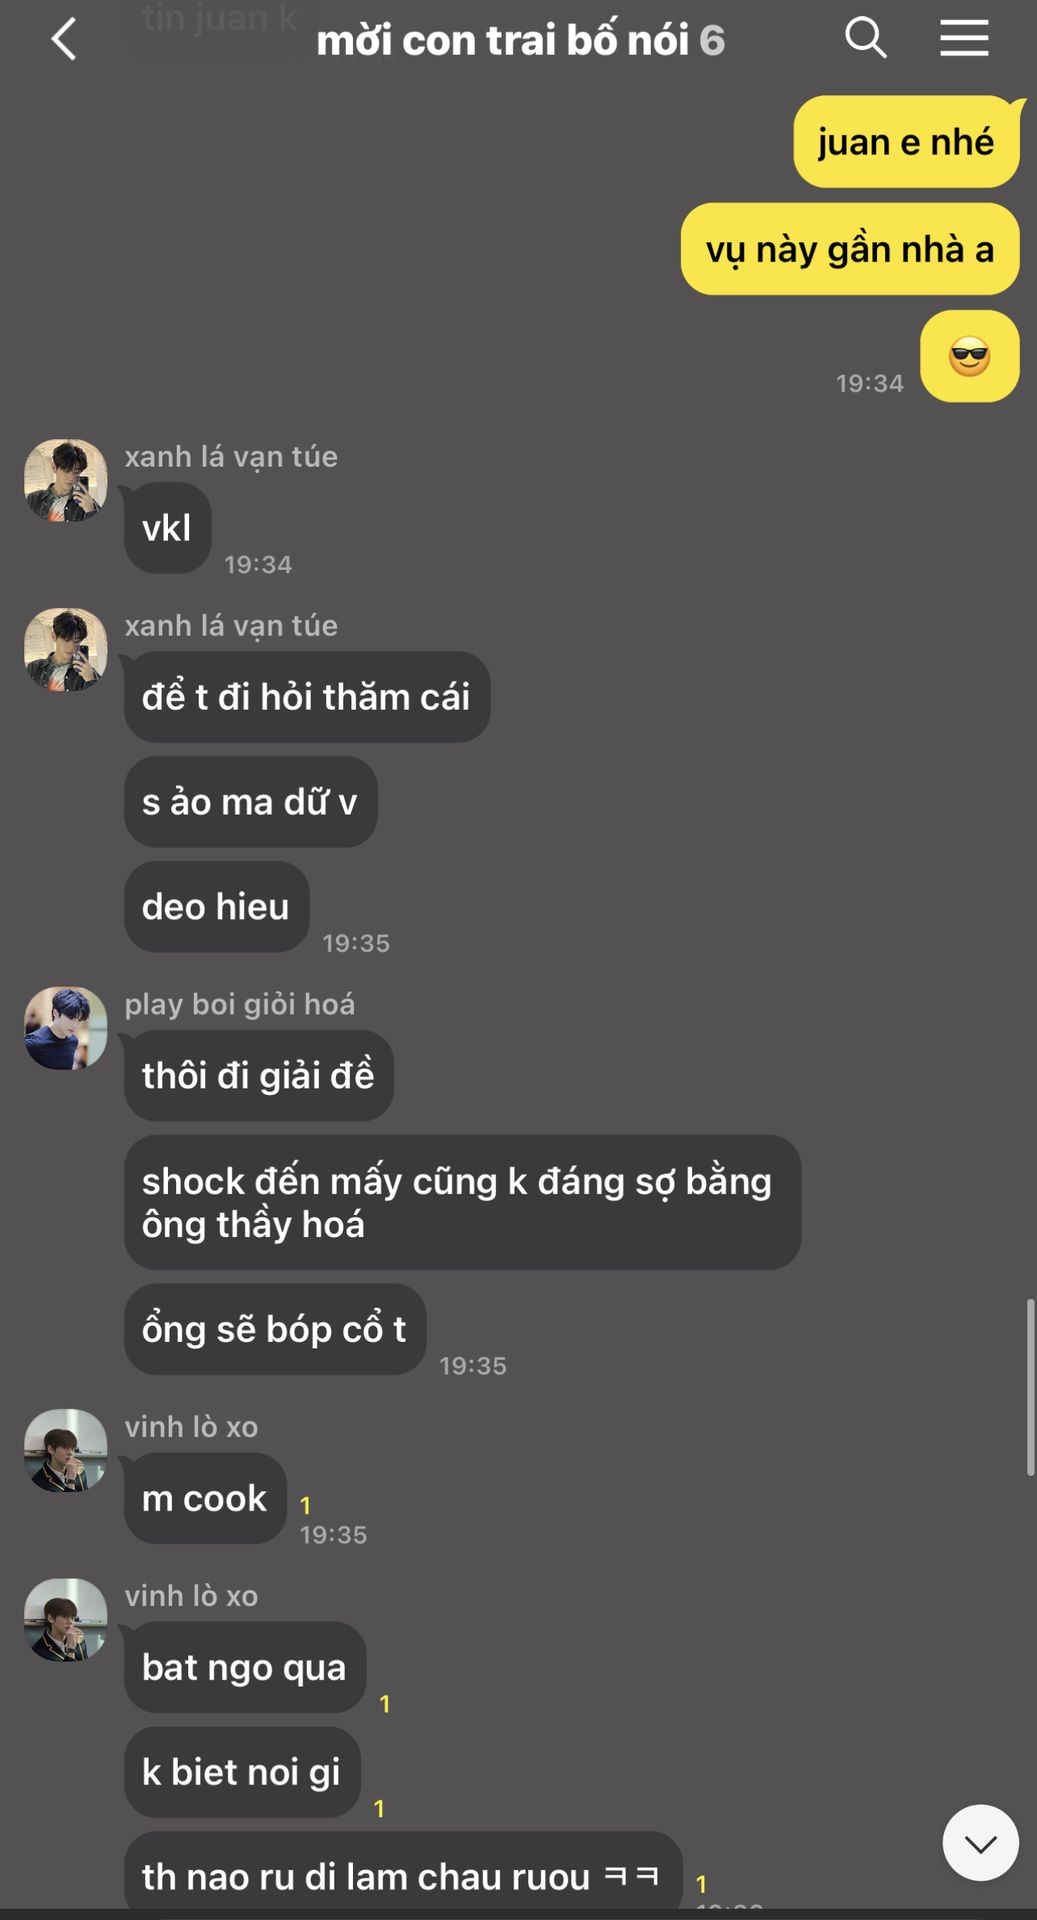Select the "vụ này gần nhà a" message
Viewport: 1037px width, 1920px height.
click(850, 249)
